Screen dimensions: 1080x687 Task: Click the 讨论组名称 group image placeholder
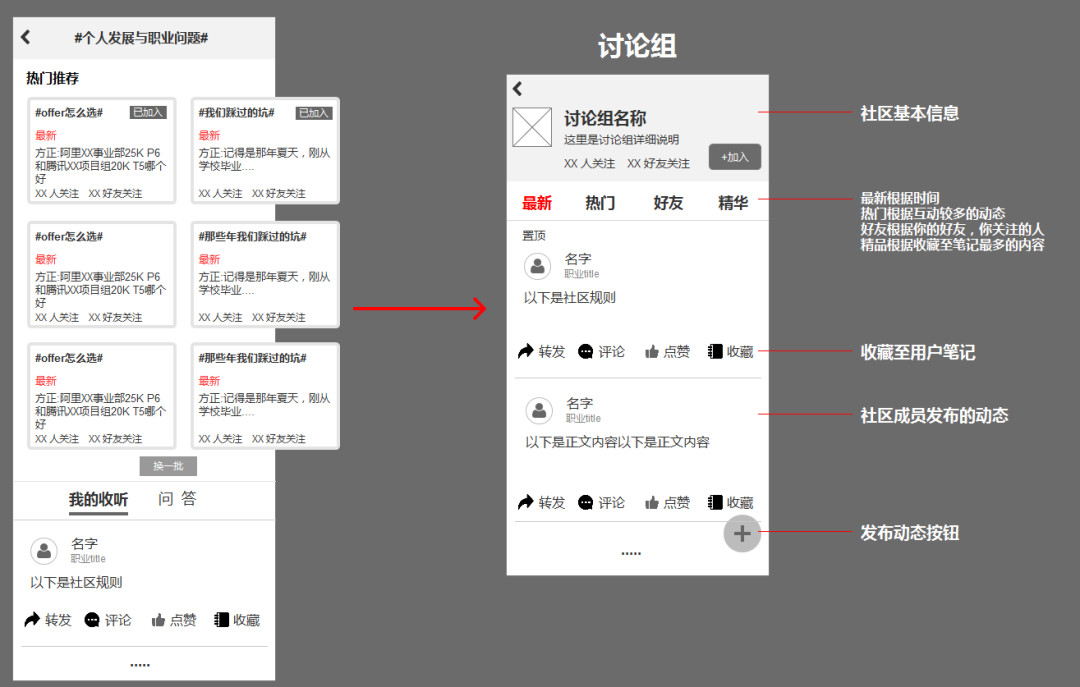coord(532,127)
